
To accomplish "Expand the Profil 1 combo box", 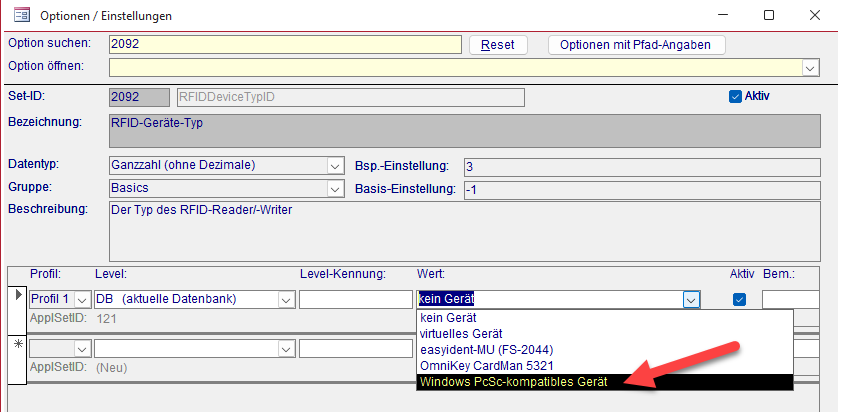I will [83, 299].
